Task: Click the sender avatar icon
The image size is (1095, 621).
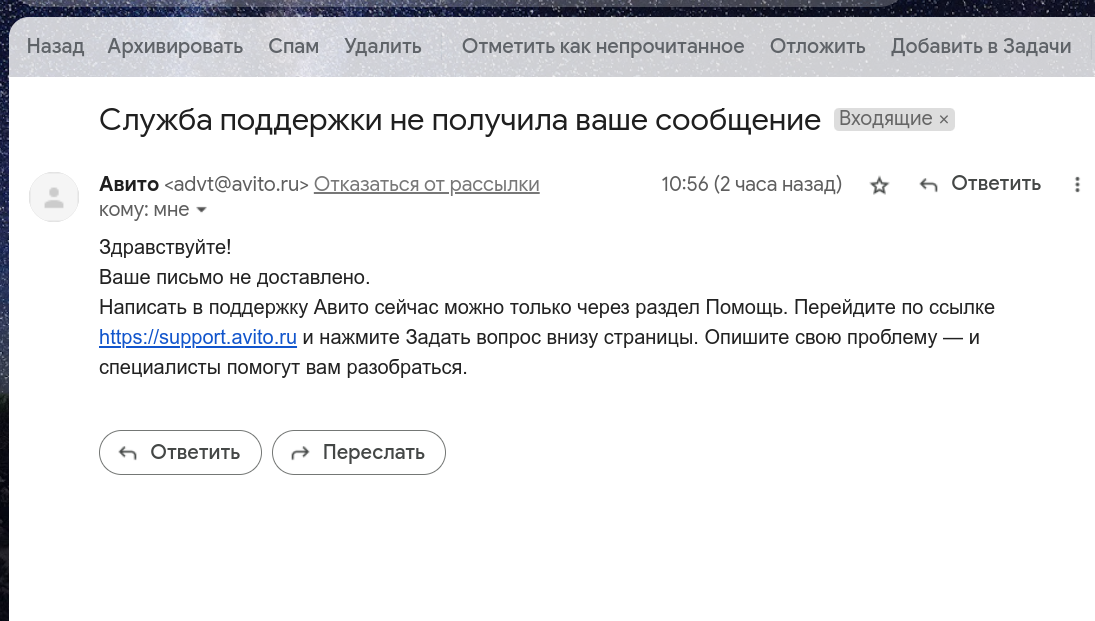Action: click(x=54, y=197)
